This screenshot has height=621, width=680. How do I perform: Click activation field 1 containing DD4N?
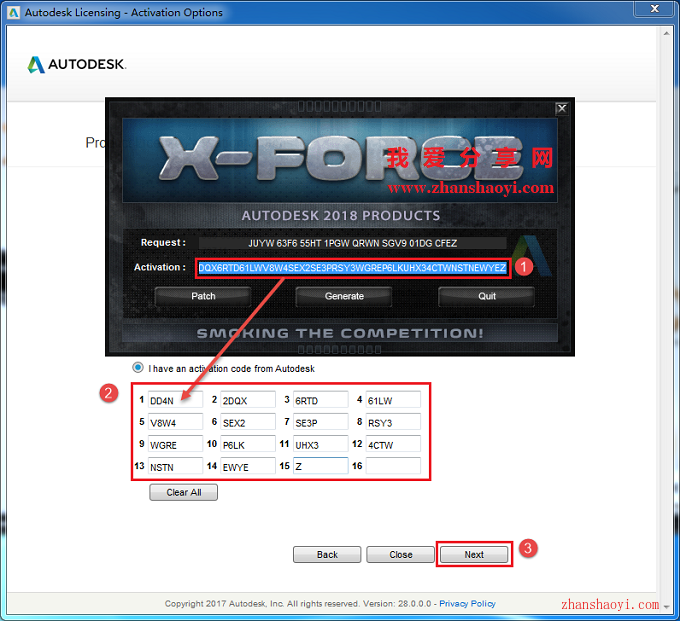click(175, 400)
